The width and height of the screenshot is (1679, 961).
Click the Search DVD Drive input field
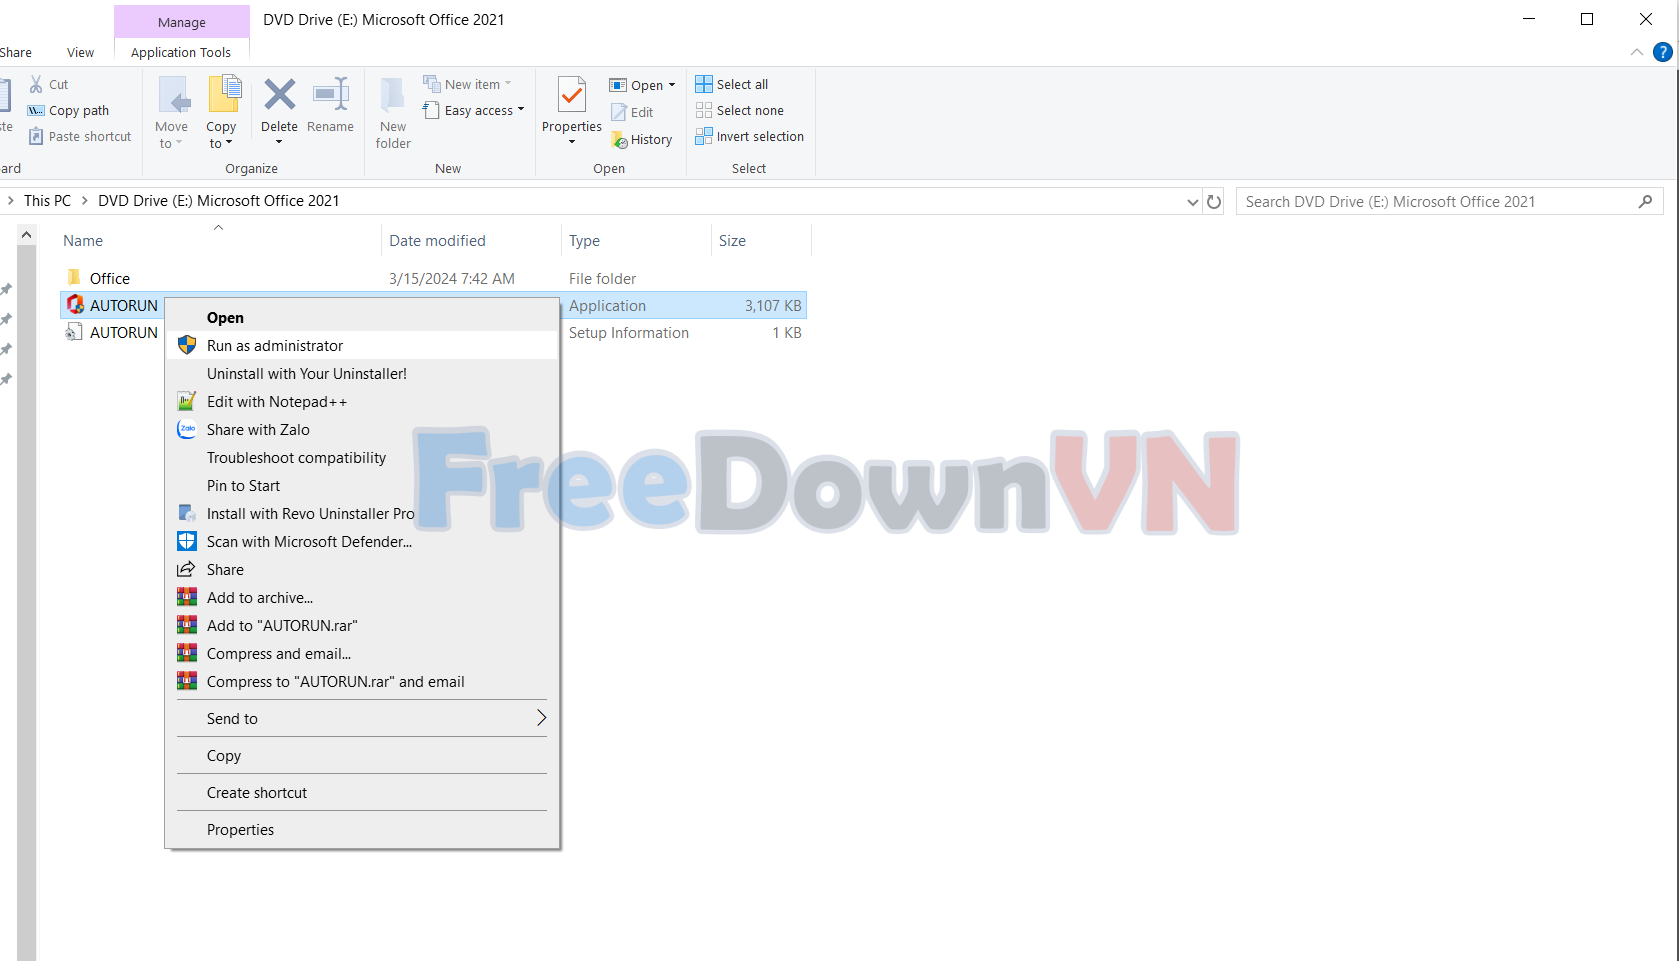pyautogui.click(x=1436, y=202)
